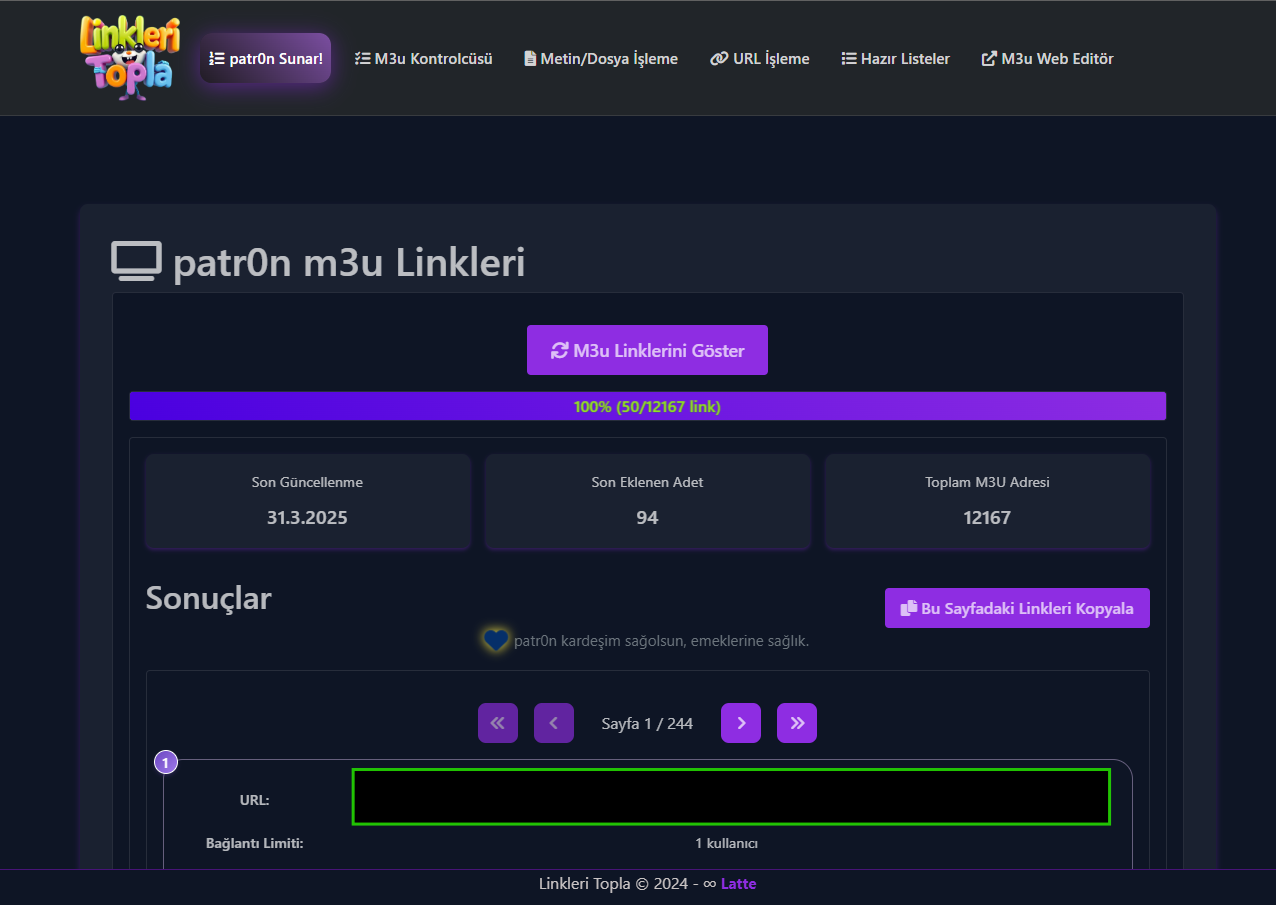Go to the previous page with the left arrow
Image resolution: width=1276 pixels, height=905 pixels.
click(554, 723)
